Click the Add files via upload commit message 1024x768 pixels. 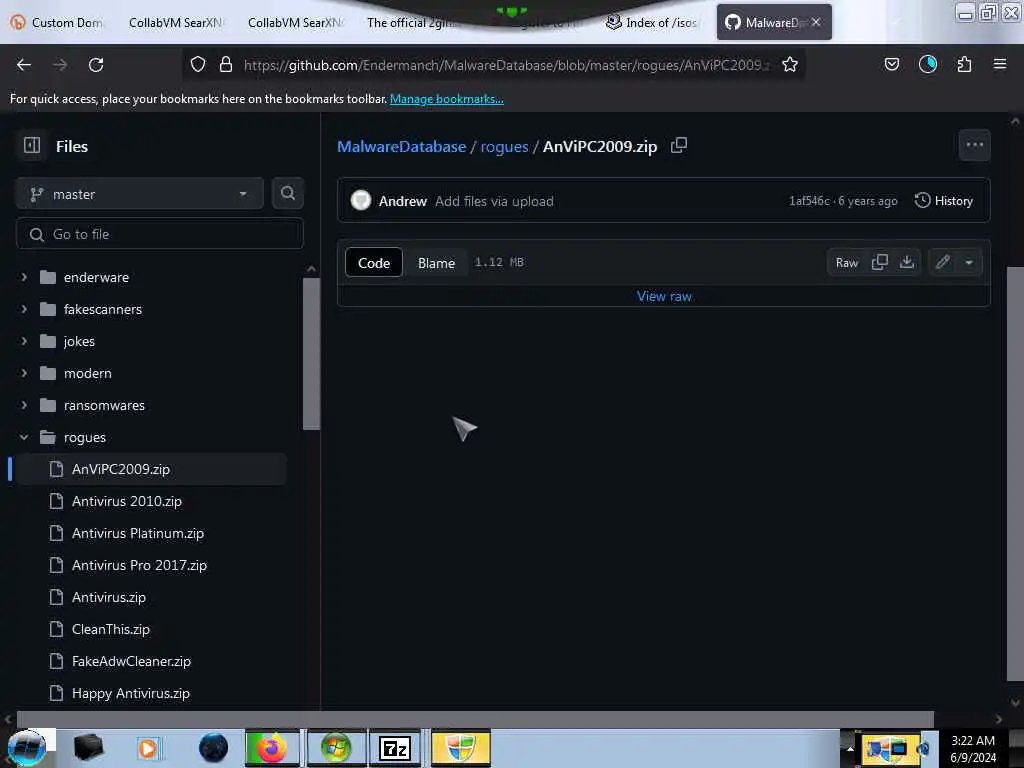[494, 201]
